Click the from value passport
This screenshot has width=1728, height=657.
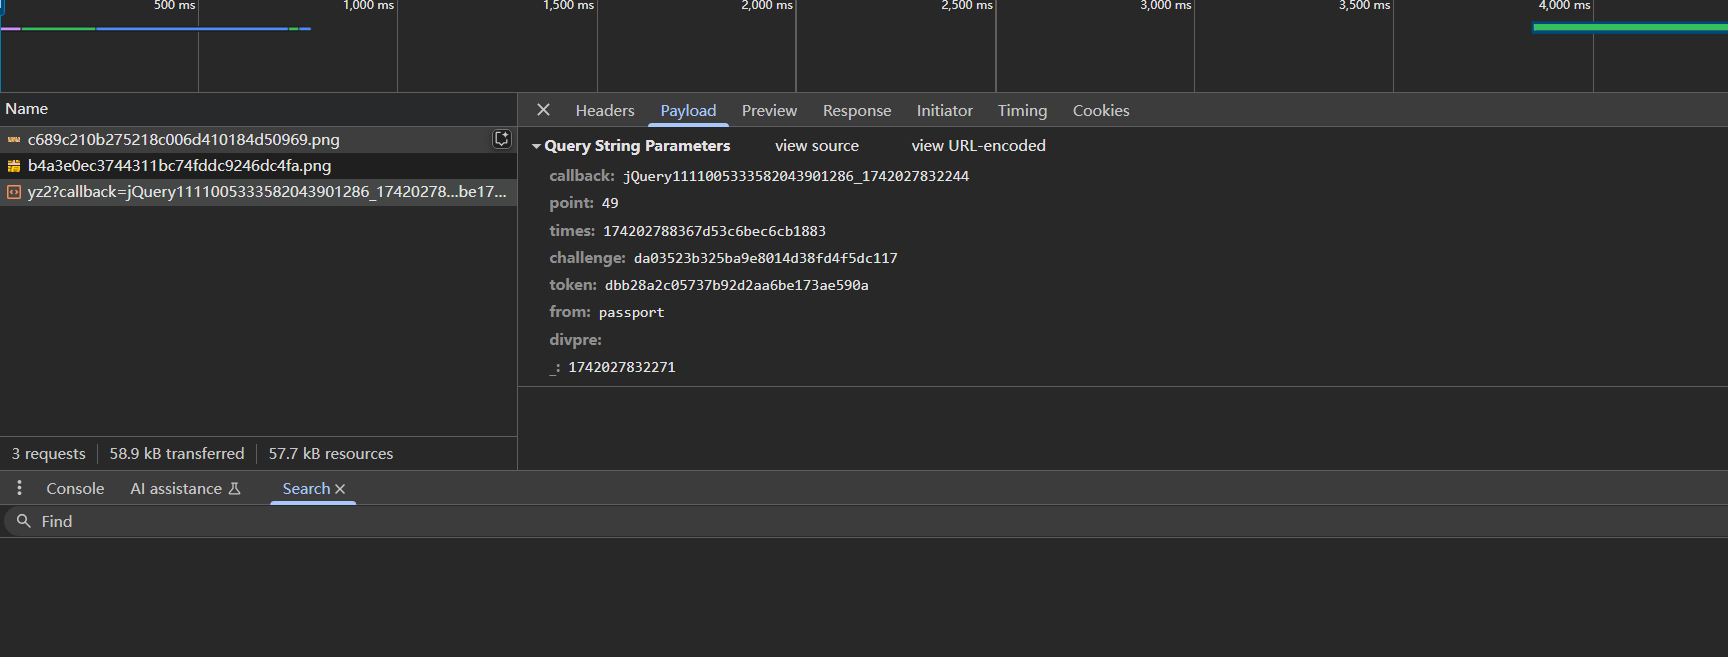pyautogui.click(x=631, y=313)
